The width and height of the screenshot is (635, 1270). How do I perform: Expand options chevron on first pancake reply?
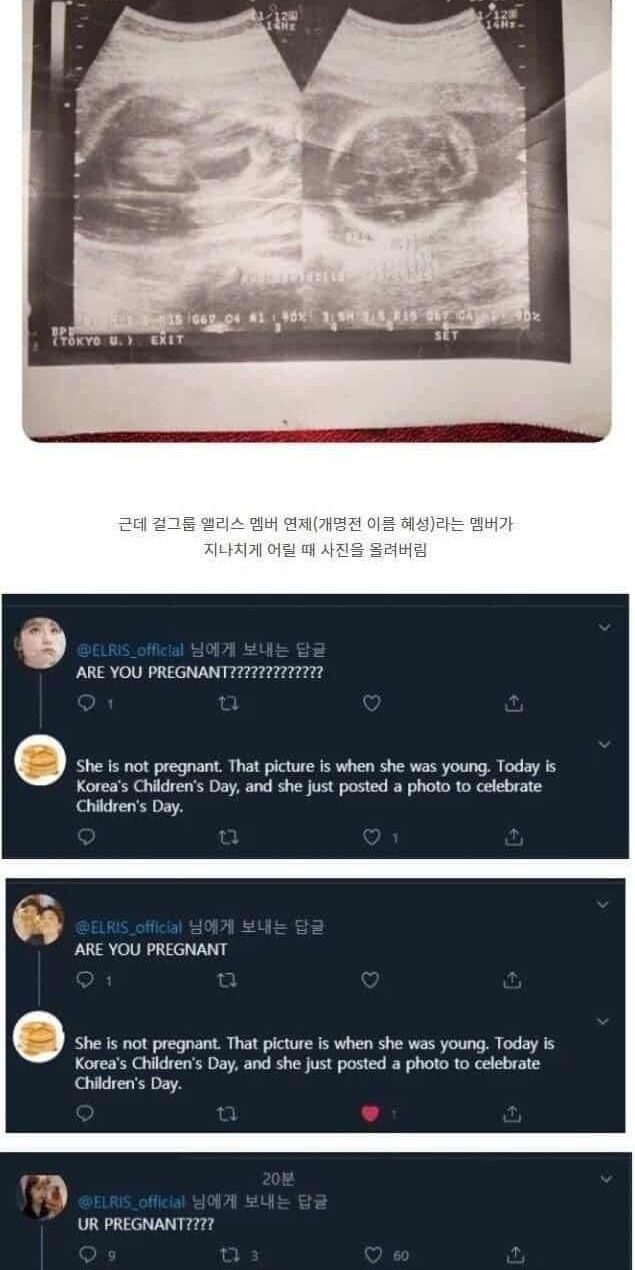(603, 745)
